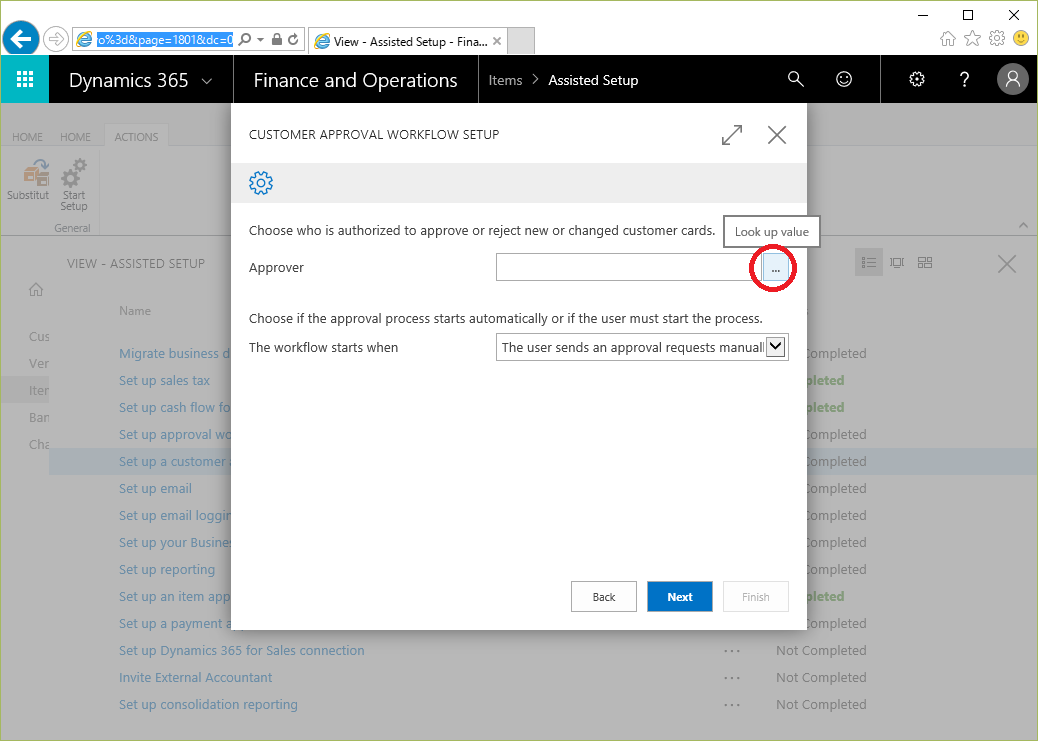Open the second HOME ribbon tab

click(x=75, y=136)
